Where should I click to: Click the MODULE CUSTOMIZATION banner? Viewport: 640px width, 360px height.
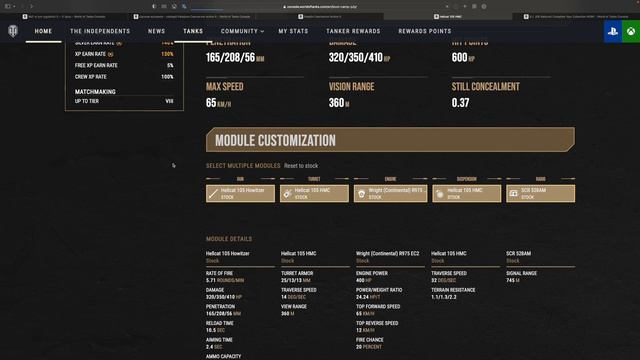(x=390, y=140)
